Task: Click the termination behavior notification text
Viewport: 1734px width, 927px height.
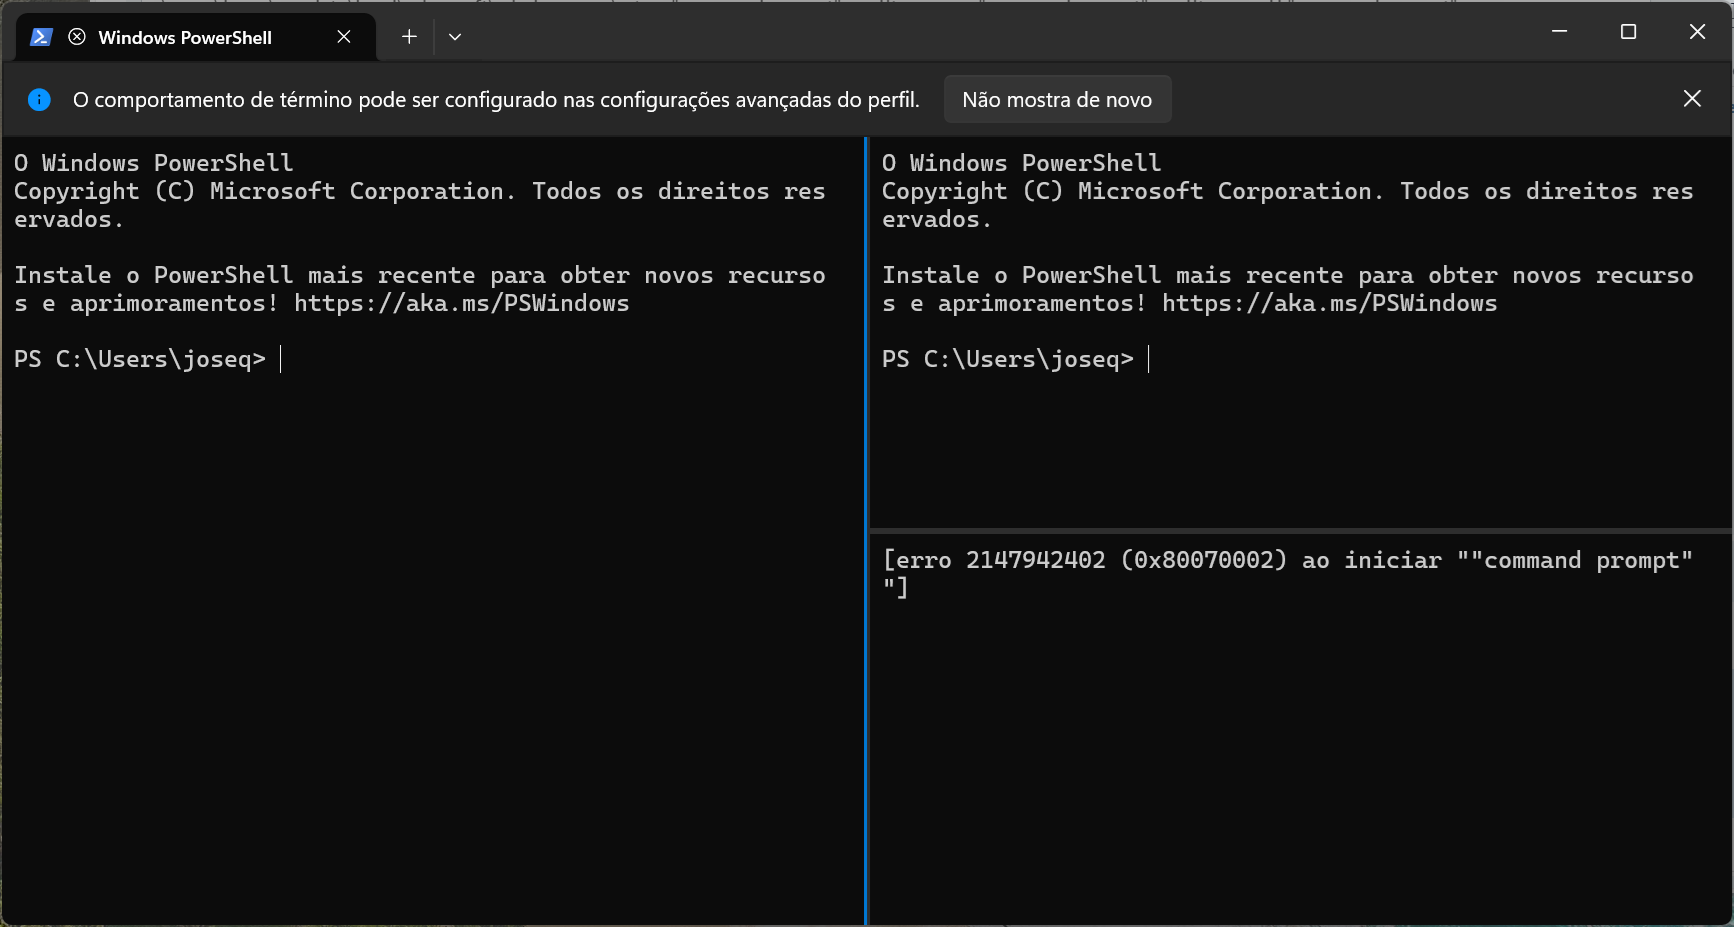Action: (496, 100)
